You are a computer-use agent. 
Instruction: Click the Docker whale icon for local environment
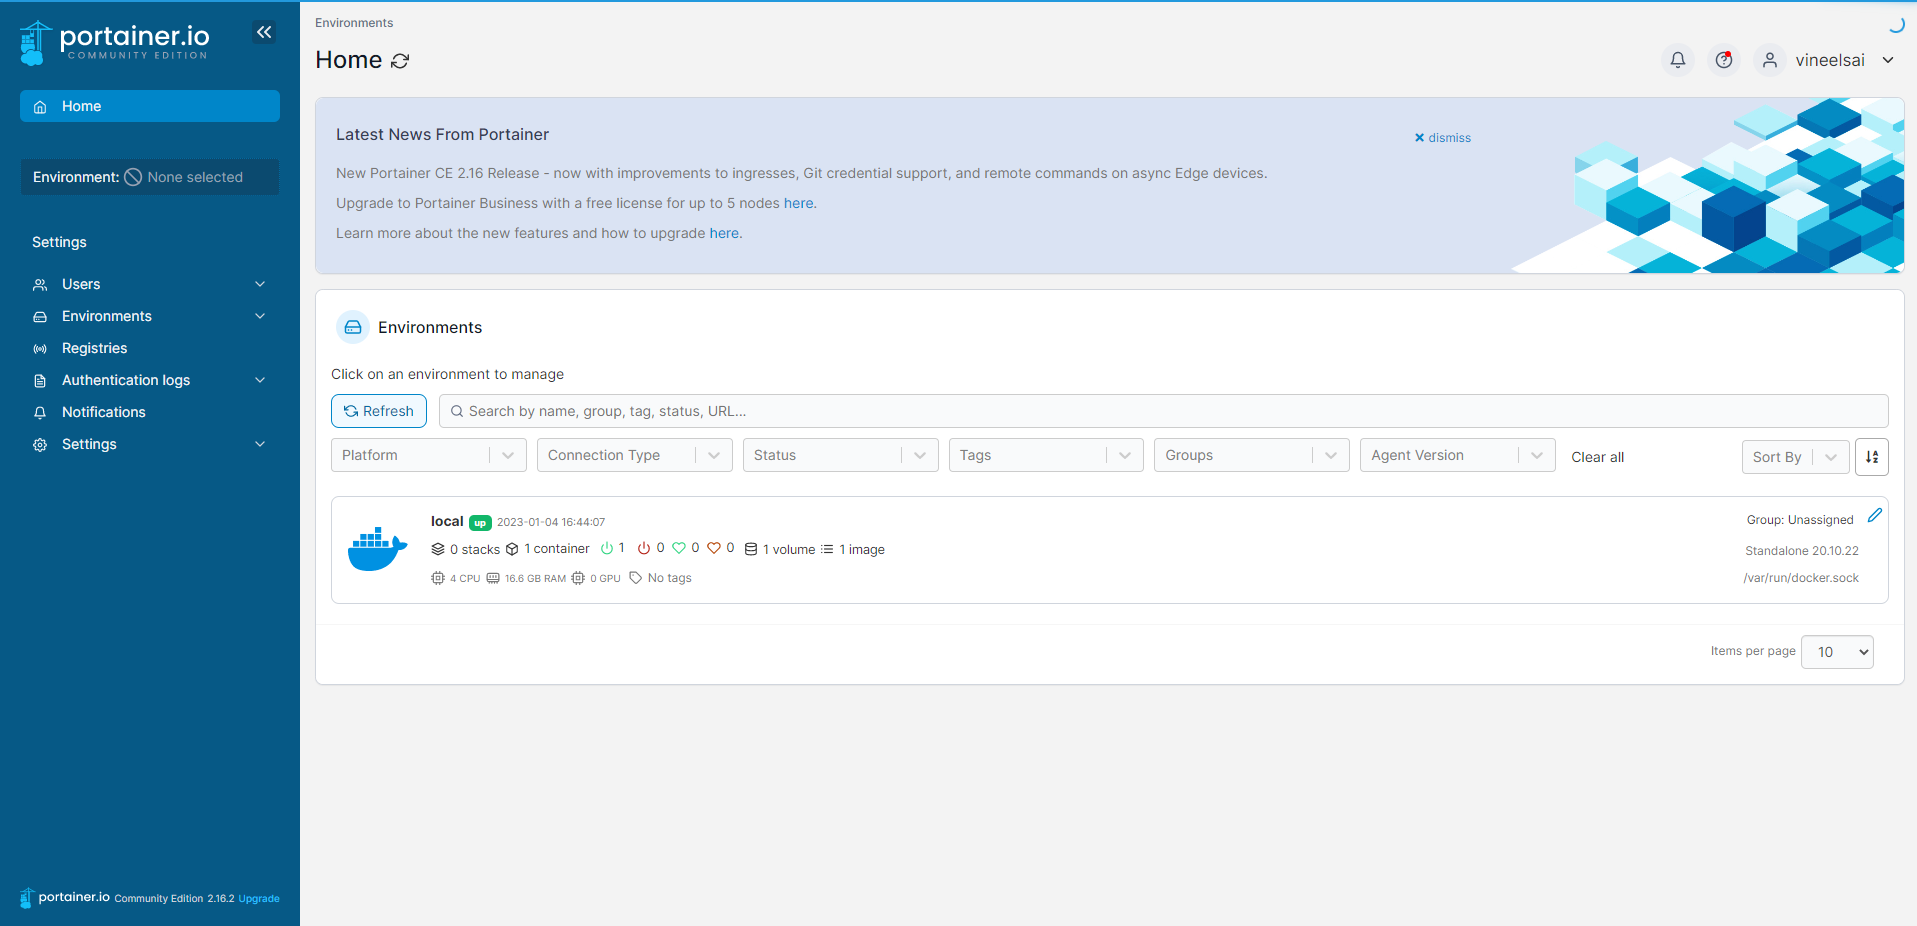[377, 548]
